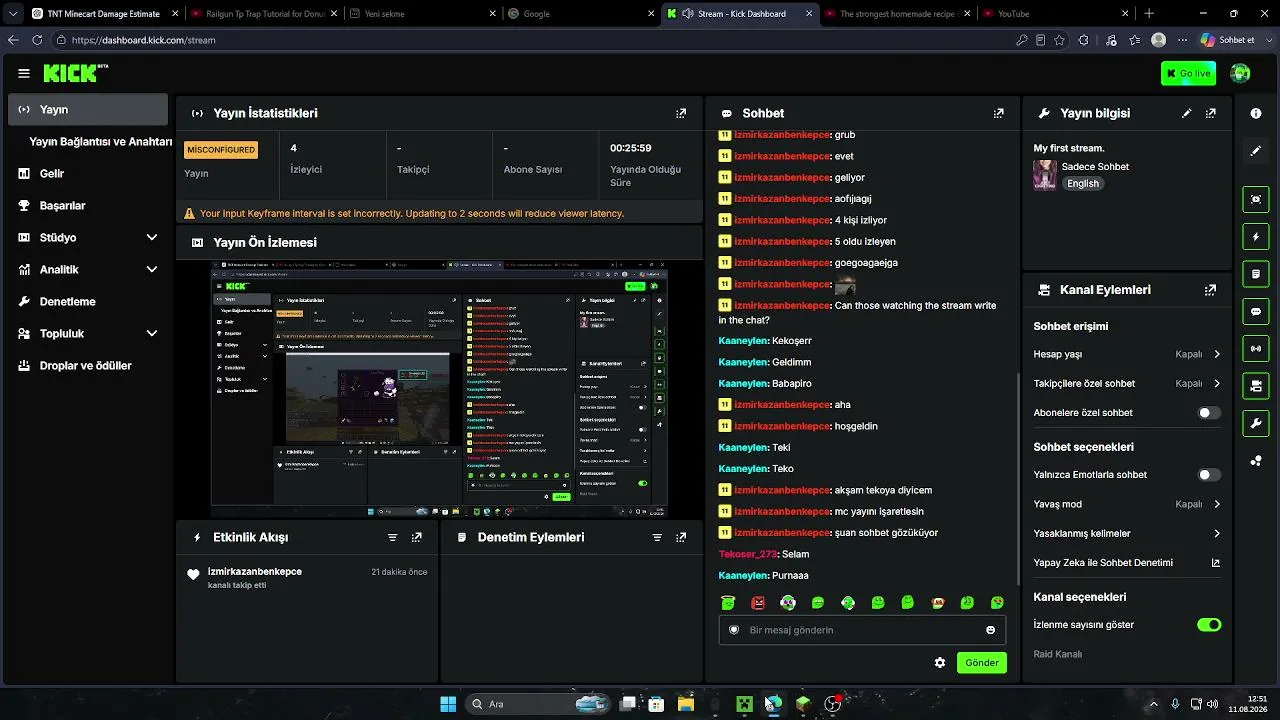Click the MISCONFIGURED status badge
Viewport: 1280px width, 720px height.
coord(221,150)
